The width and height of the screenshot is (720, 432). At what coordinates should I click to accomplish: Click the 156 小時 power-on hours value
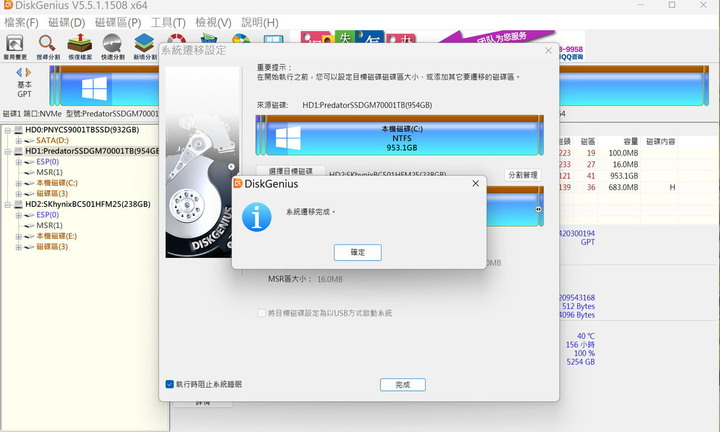click(x=580, y=345)
